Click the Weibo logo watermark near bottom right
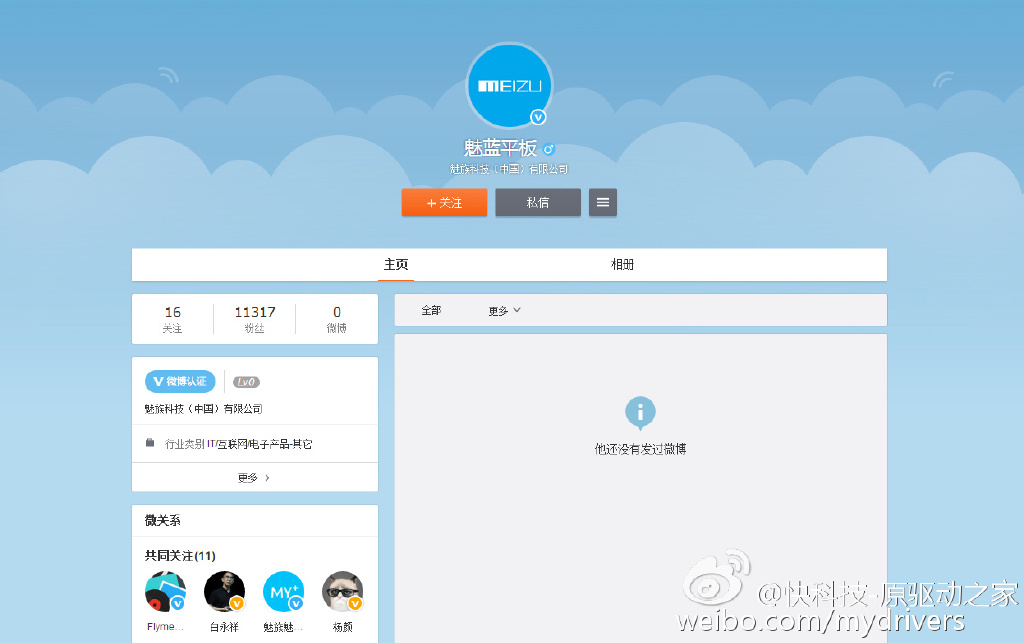Screen dimensions: 1024x643 click(716, 580)
